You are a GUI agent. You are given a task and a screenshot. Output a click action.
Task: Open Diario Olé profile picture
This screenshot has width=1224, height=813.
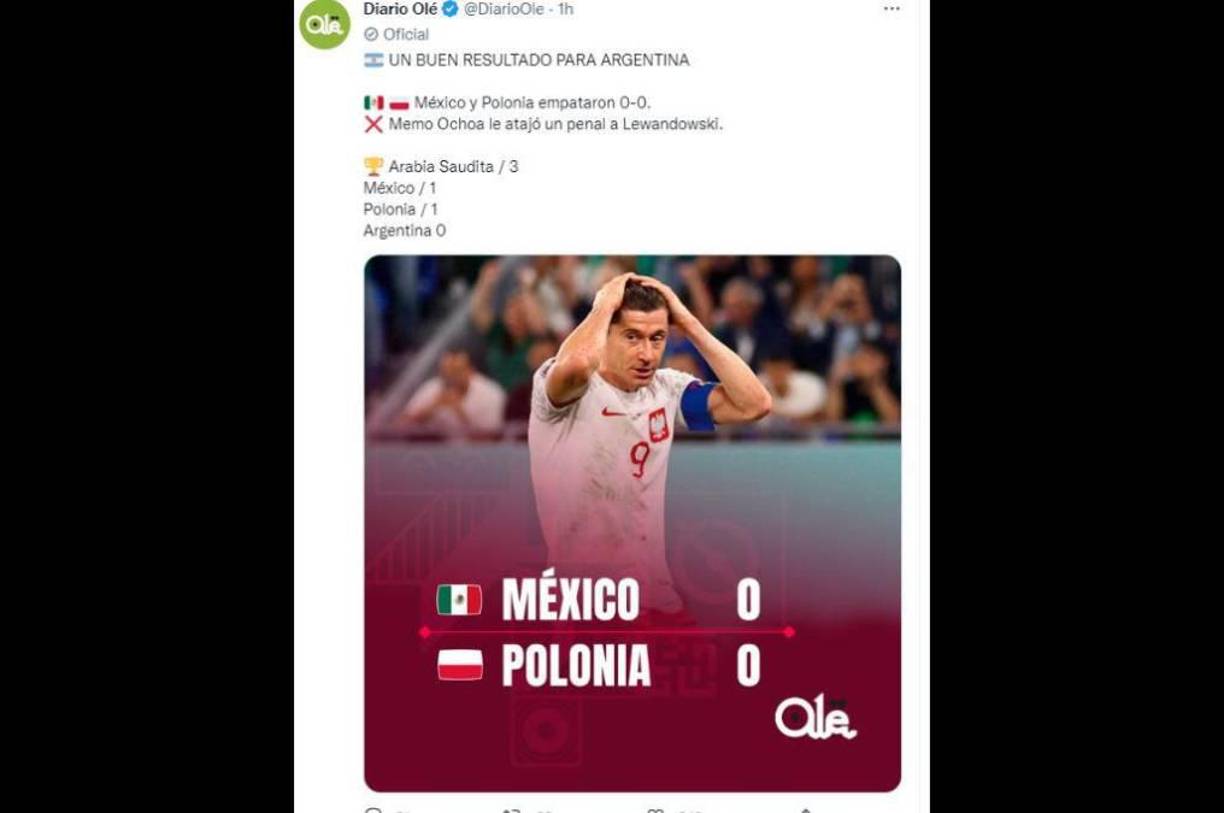(x=324, y=22)
